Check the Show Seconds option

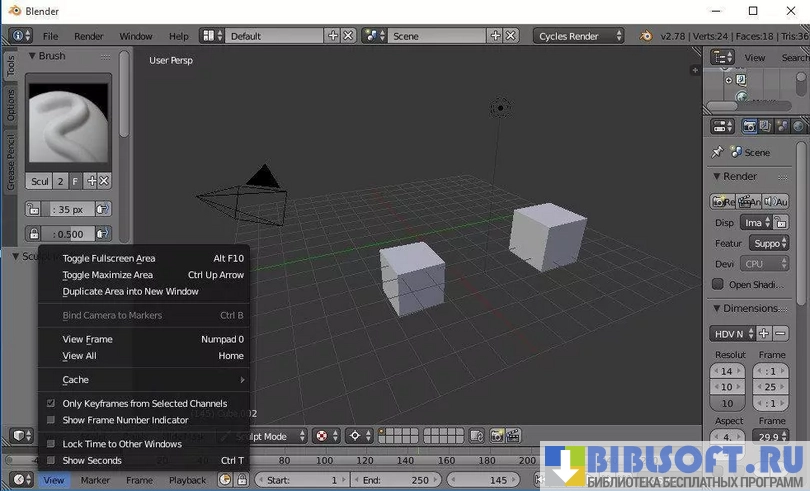click(x=52, y=461)
